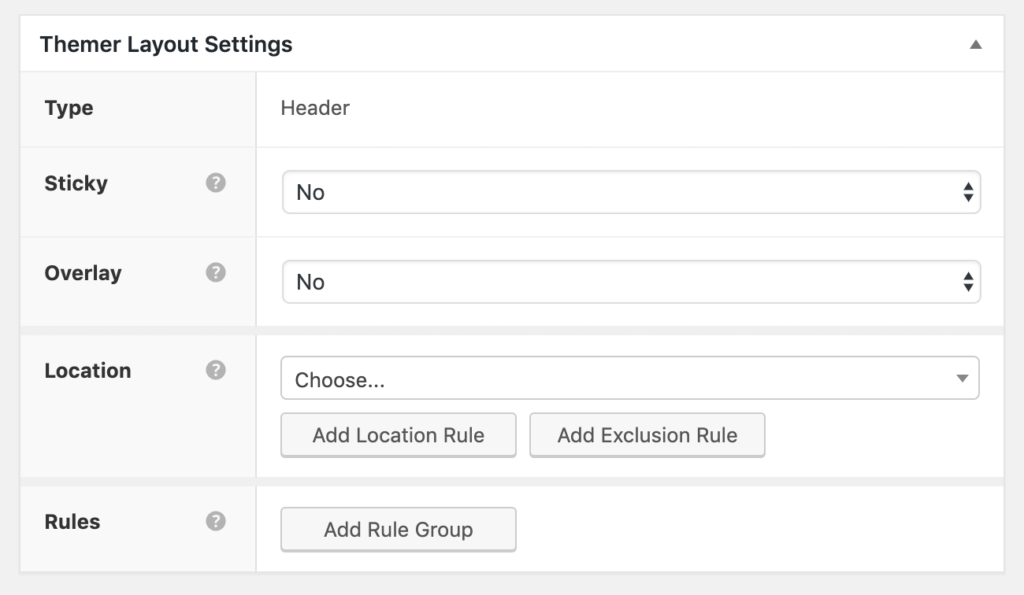Open the Overlay dropdown
The image size is (1024, 595).
pos(631,282)
